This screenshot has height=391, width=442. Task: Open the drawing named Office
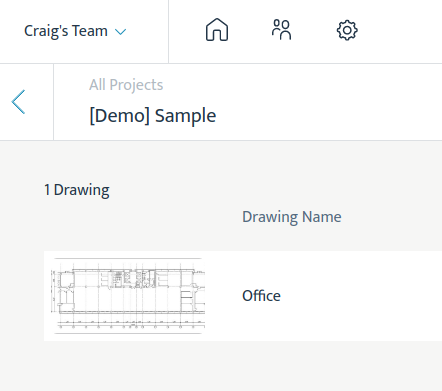pos(261,296)
